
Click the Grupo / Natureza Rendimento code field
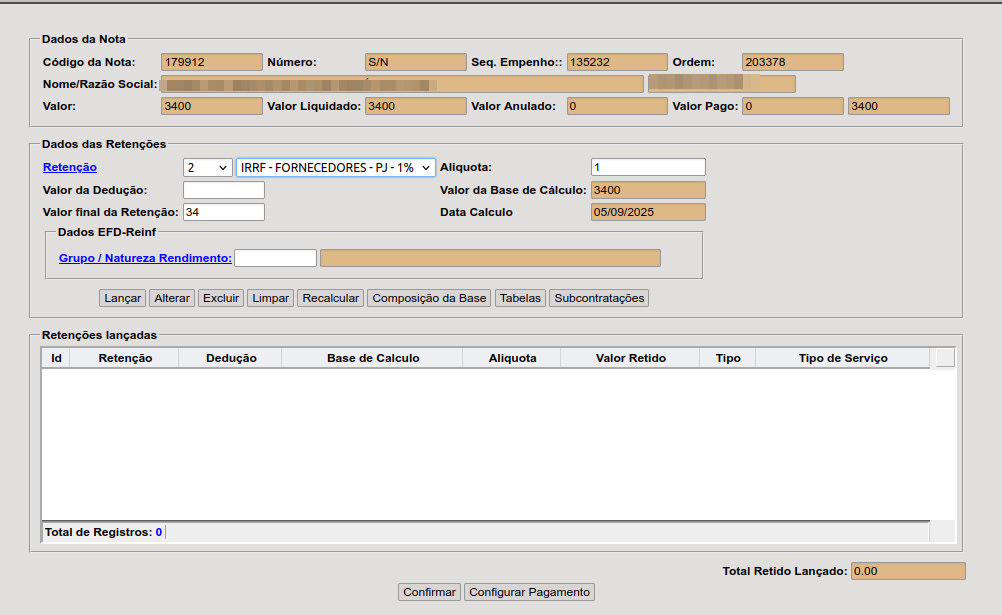click(275, 258)
